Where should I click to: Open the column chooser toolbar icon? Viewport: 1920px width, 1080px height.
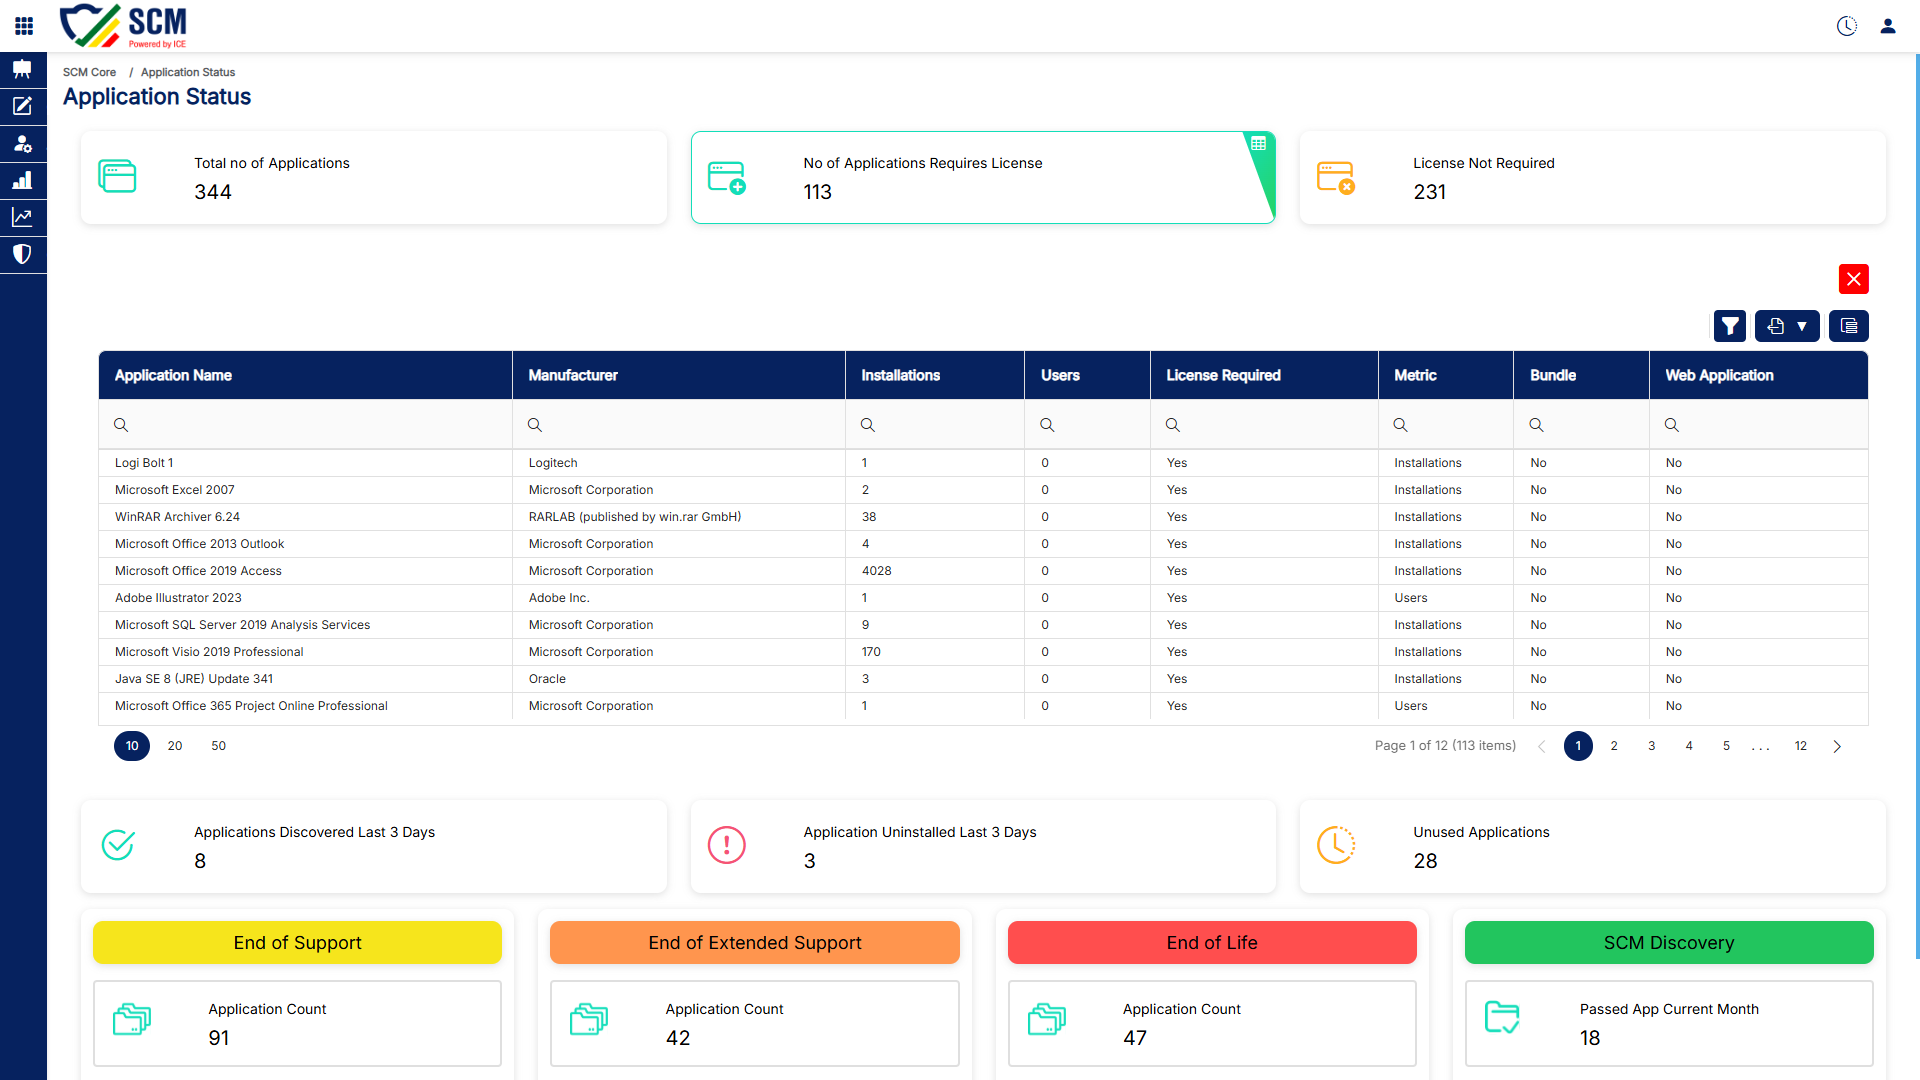click(x=1849, y=326)
